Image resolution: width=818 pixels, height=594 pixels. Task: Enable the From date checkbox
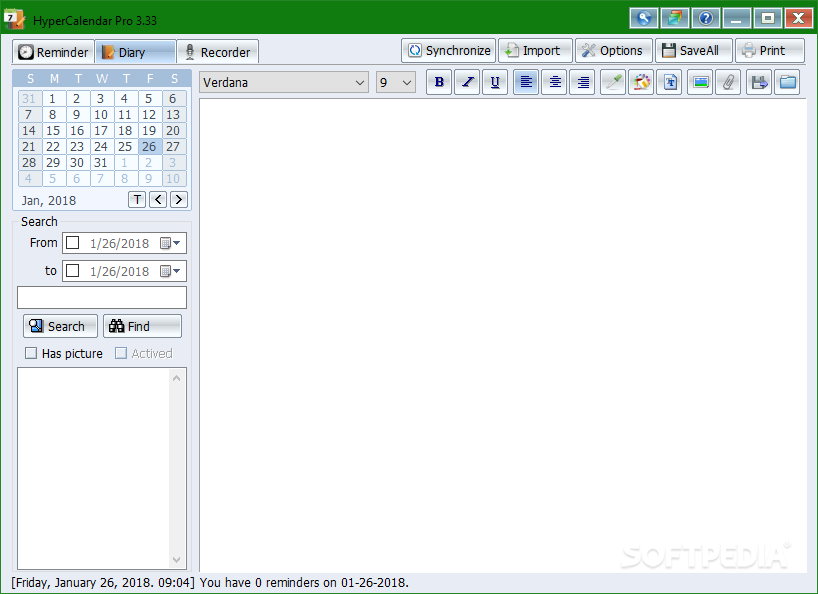(x=73, y=243)
